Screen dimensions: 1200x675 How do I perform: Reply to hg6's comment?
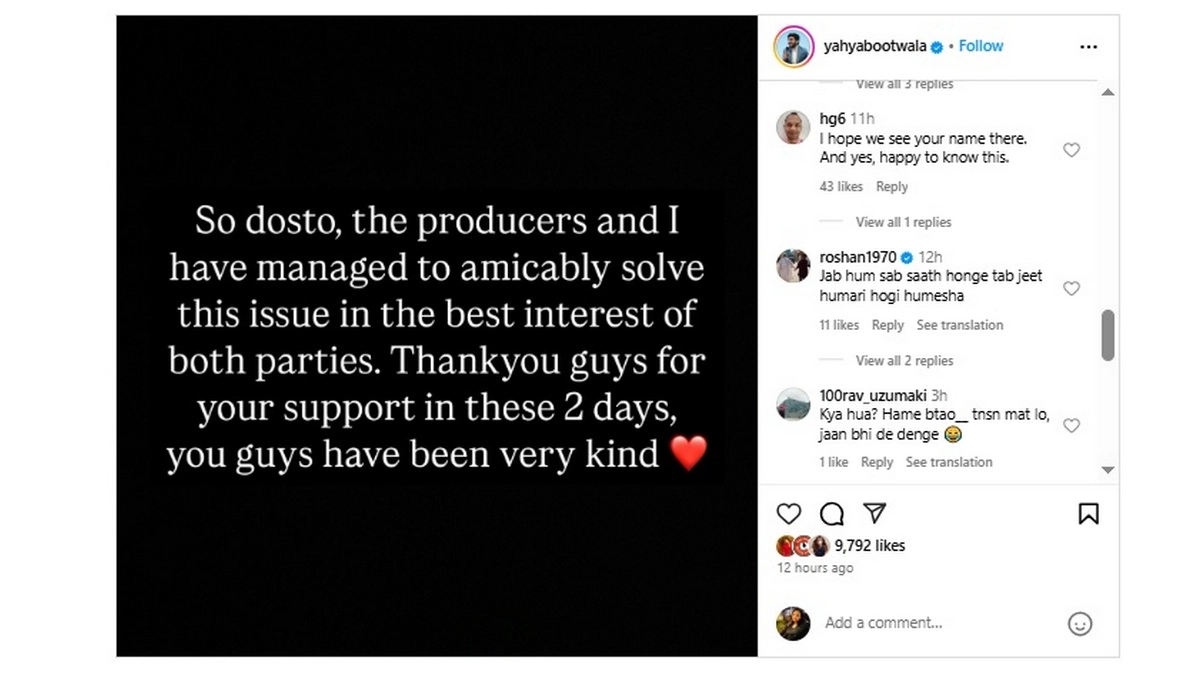pos(892,187)
